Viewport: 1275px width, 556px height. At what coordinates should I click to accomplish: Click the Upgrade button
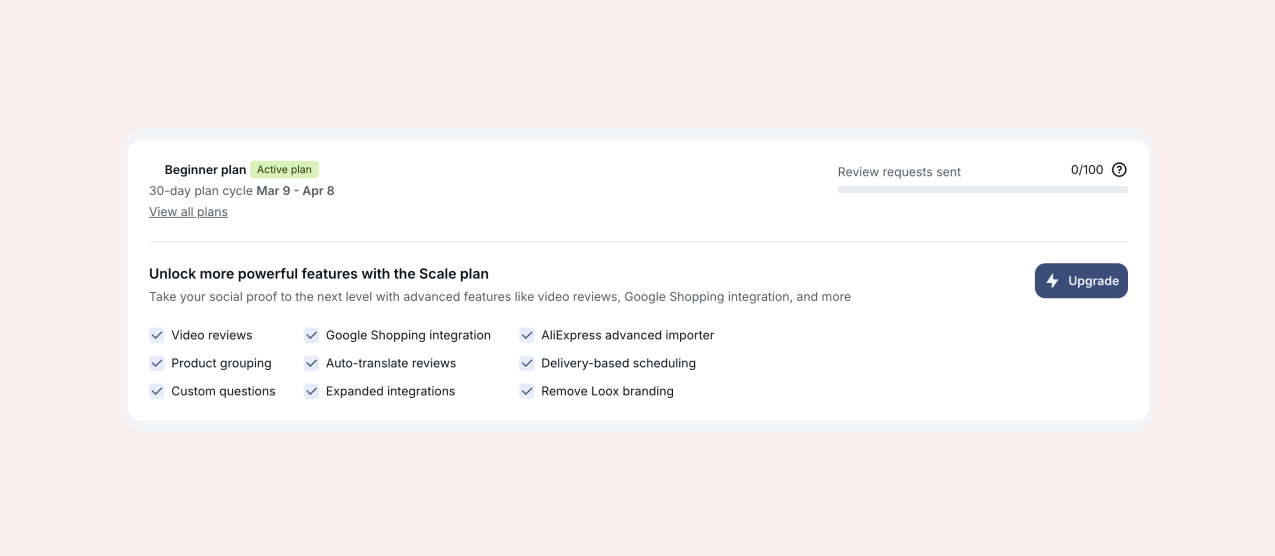click(x=1081, y=281)
